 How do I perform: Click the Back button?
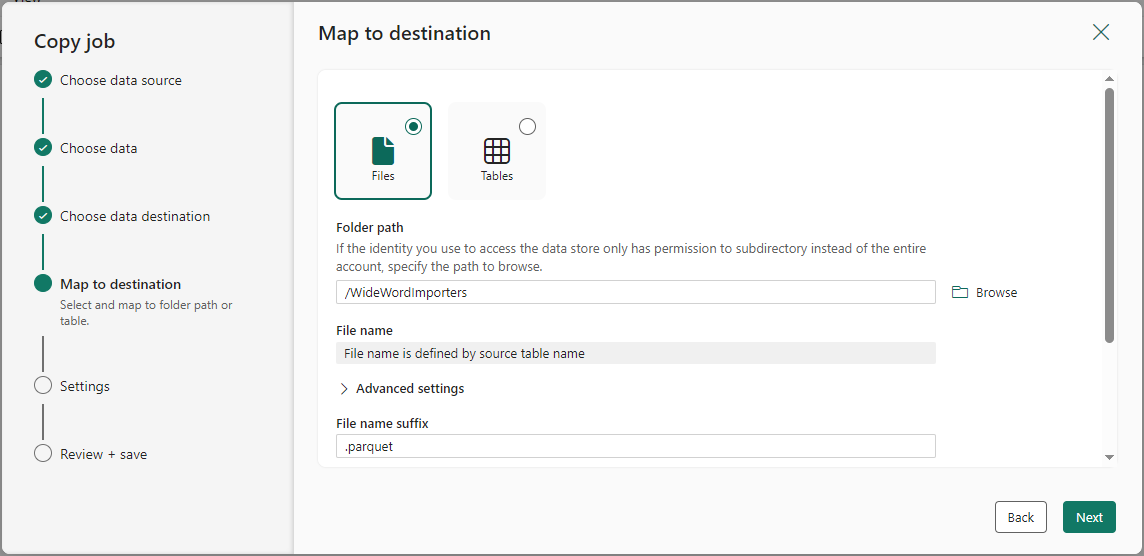[x=1021, y=517]
